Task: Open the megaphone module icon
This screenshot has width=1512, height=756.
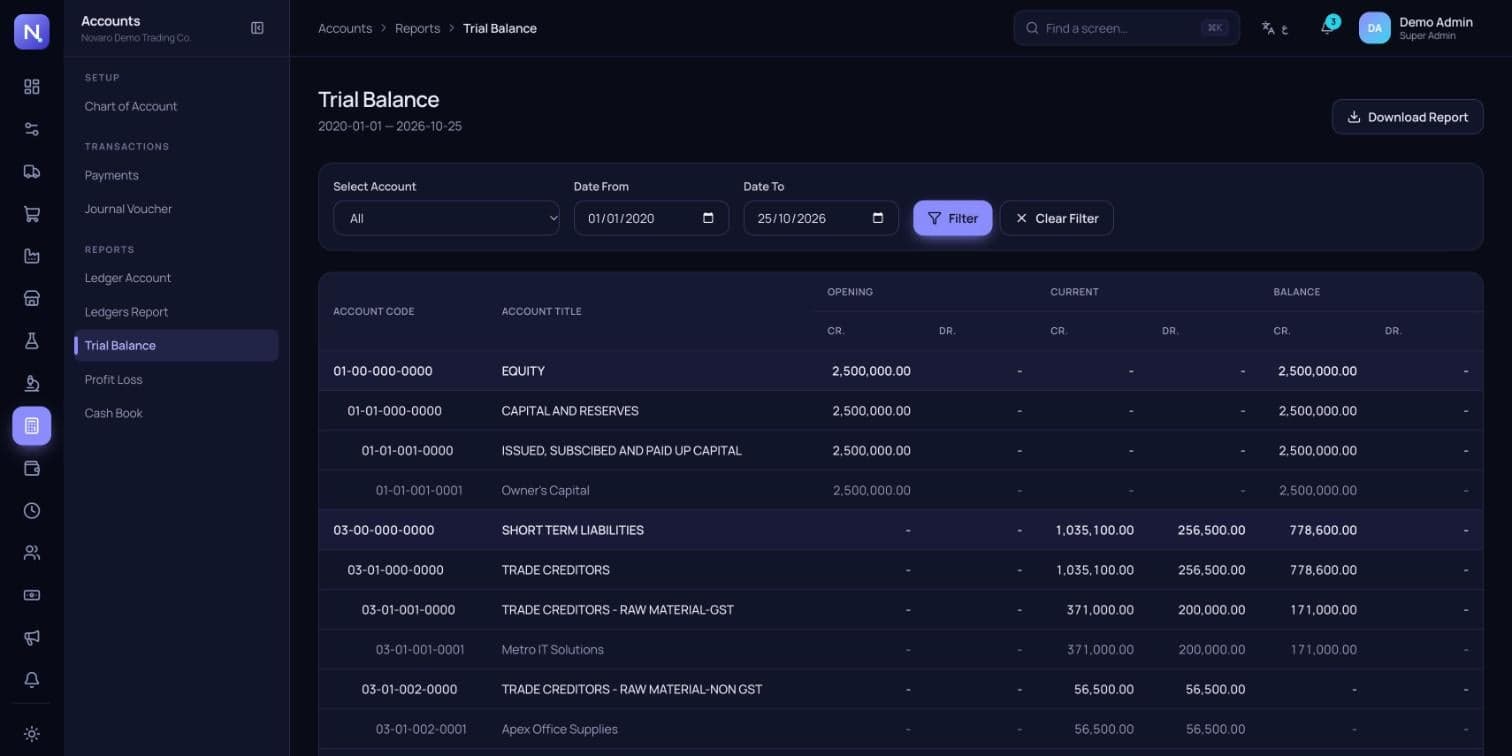Action: pos(32,637)
